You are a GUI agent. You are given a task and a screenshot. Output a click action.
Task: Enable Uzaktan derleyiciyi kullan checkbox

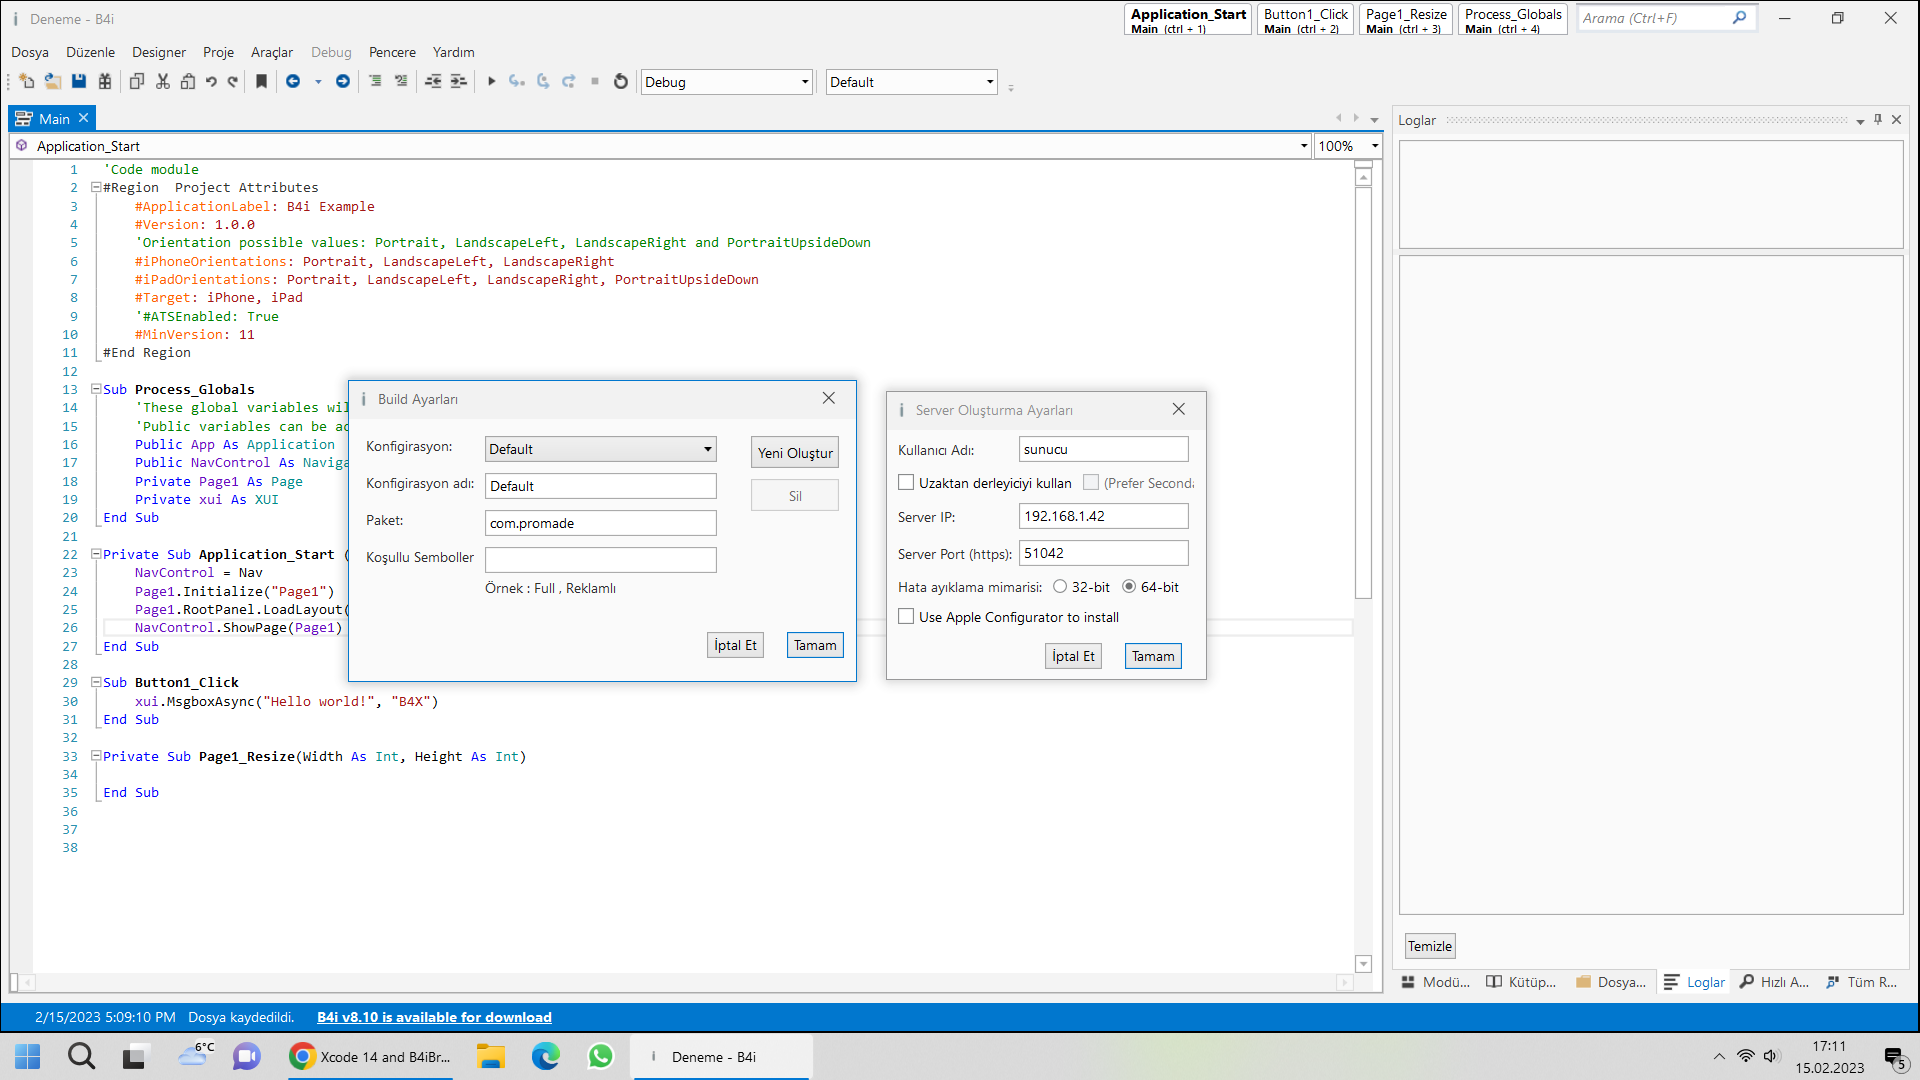[x=906, y=483]
